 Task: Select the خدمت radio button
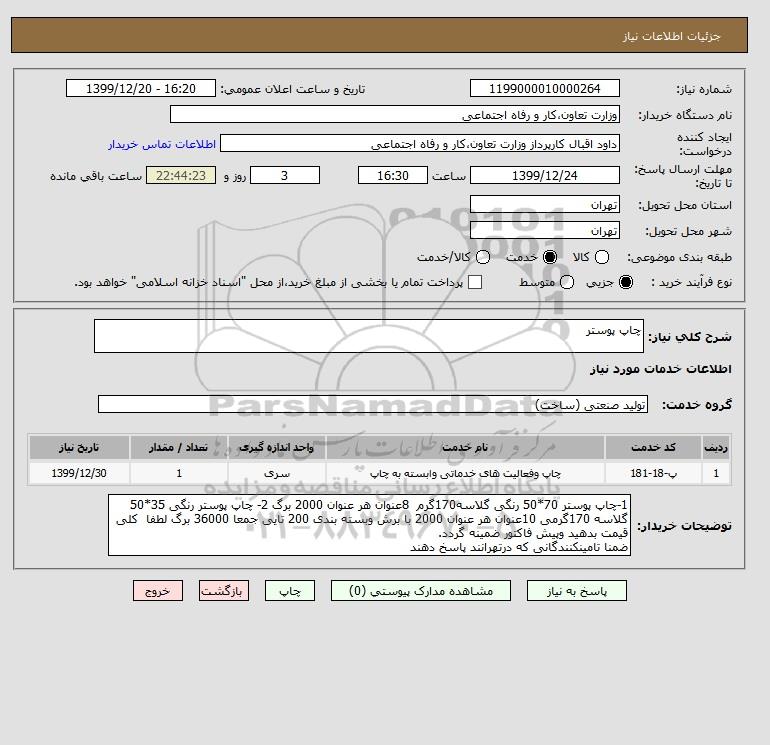pos(550,257)
